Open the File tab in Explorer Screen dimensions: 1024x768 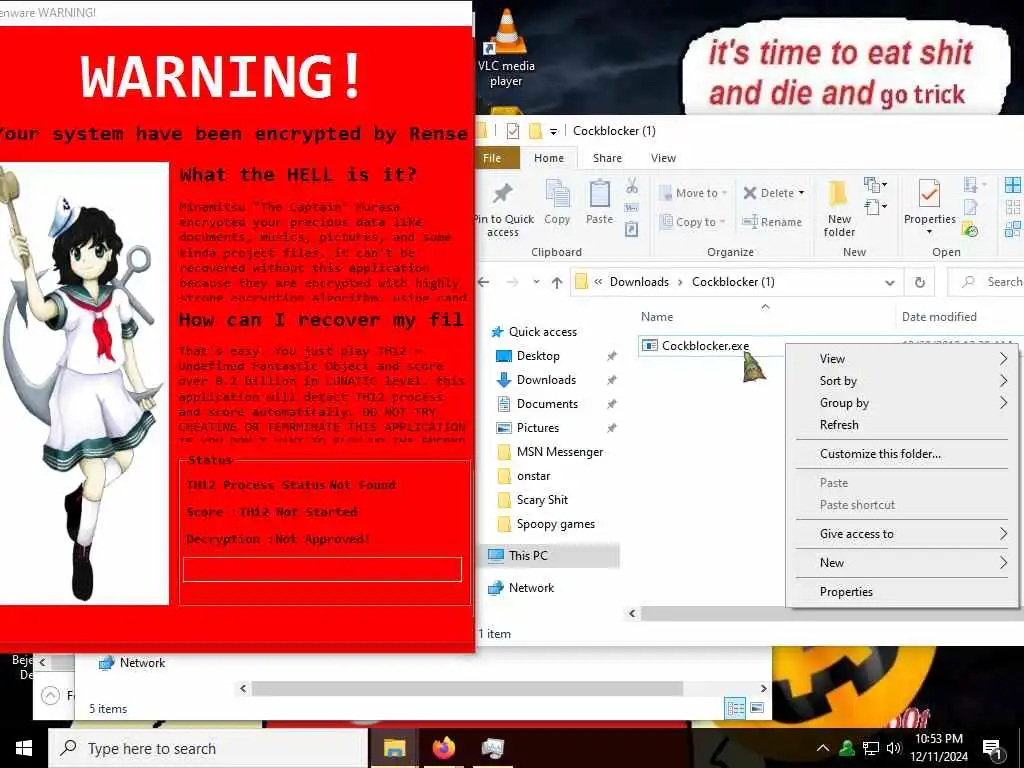tap(492, 158)
